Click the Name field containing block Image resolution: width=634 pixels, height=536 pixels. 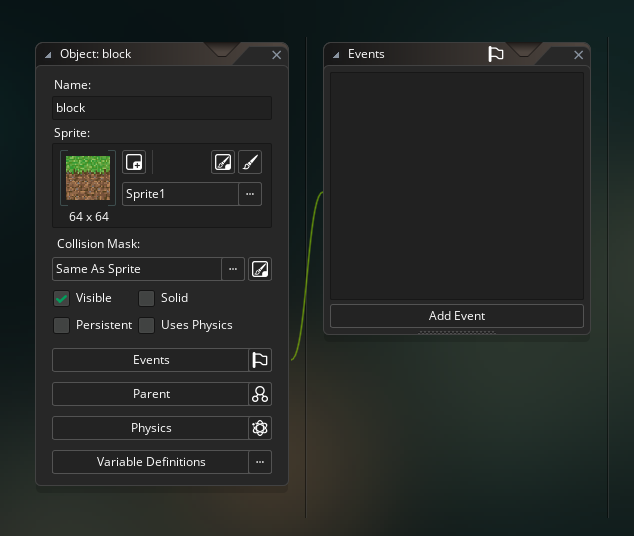162,108
